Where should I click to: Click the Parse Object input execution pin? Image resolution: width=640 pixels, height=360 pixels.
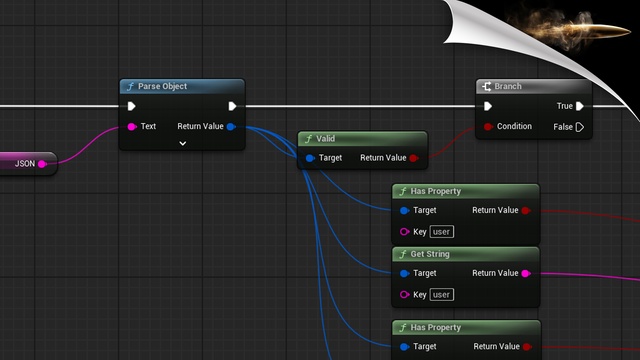(131, 106)
